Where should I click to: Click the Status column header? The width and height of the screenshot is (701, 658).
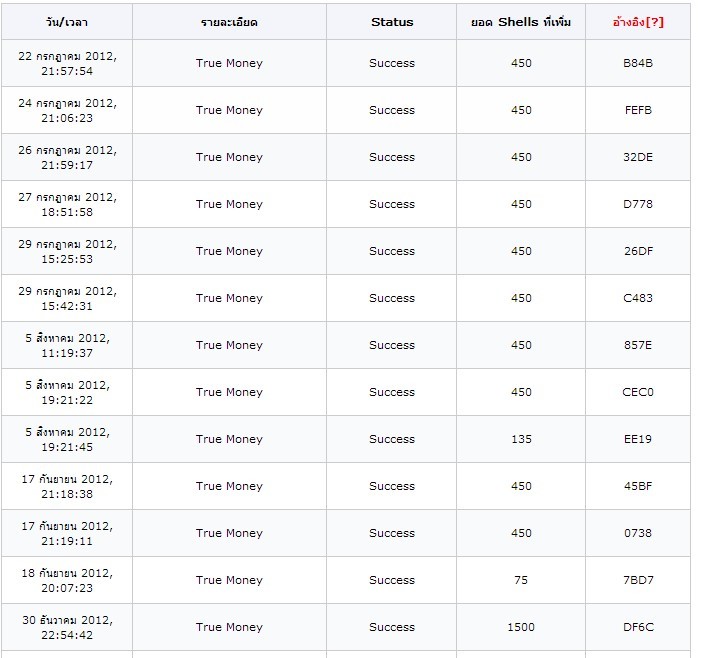392,22
